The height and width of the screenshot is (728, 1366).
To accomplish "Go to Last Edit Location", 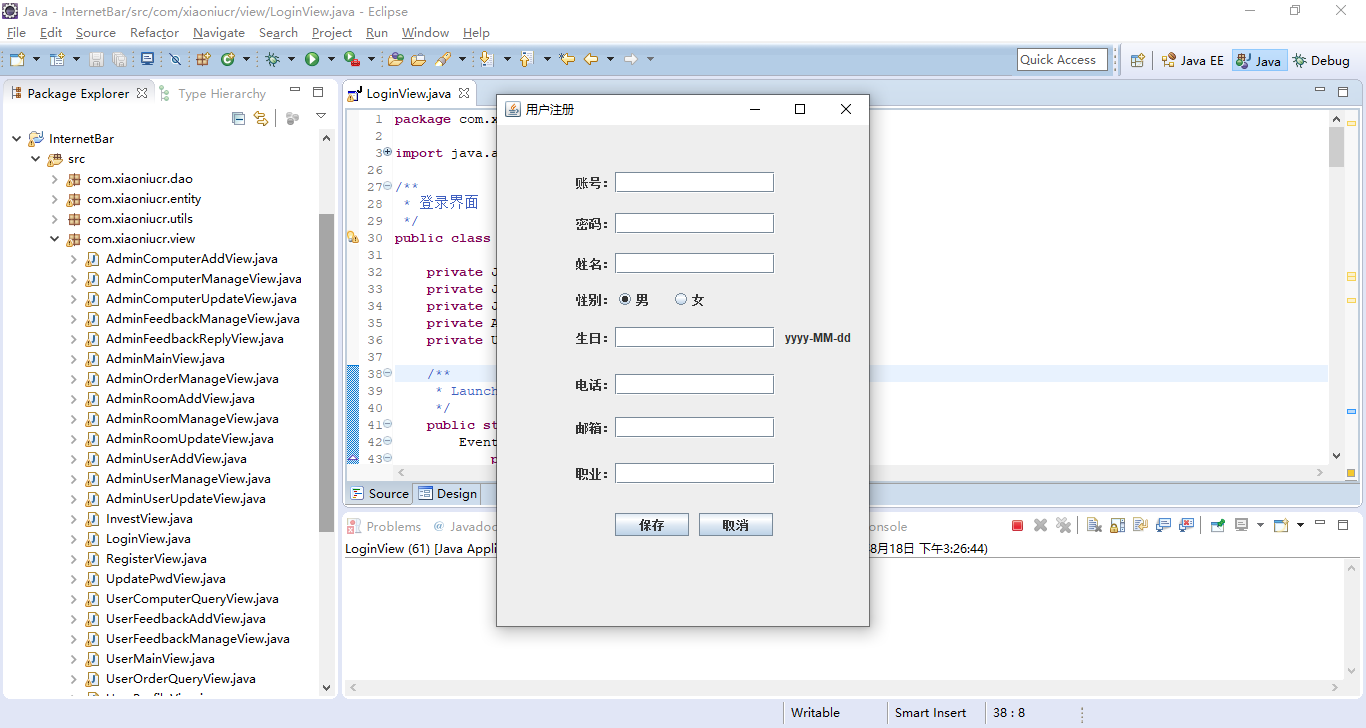I will [567, 60].
